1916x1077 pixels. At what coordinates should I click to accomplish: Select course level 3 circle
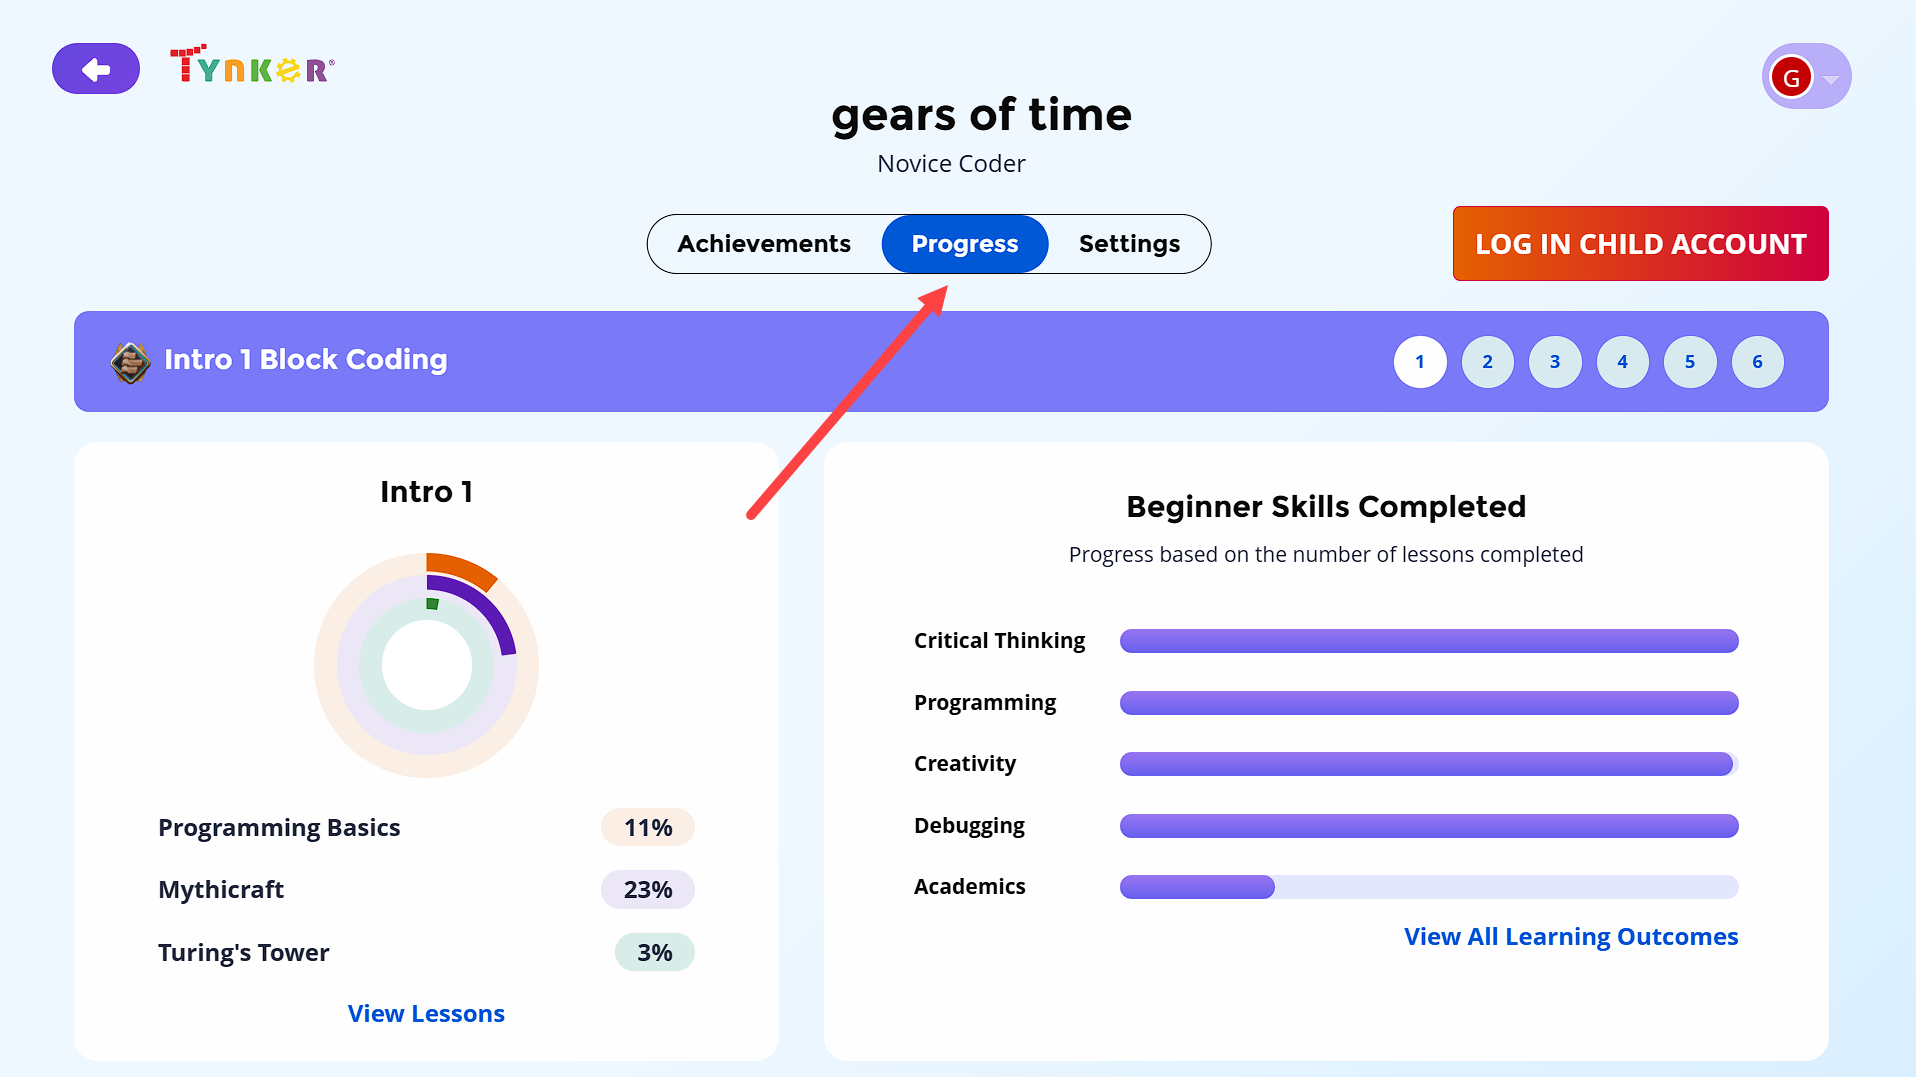pos(1555,362)
